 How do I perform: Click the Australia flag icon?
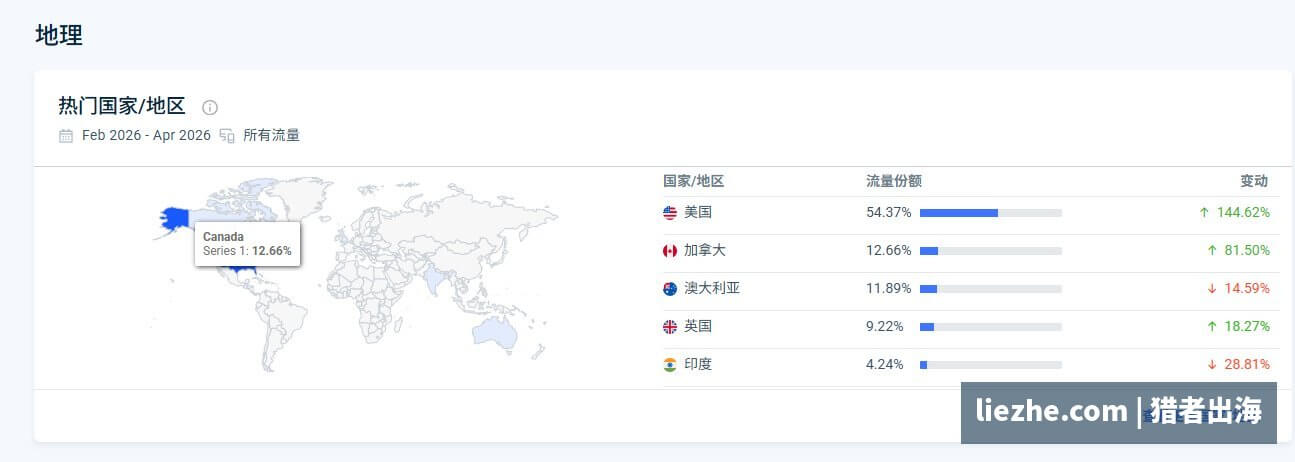[670, 289]
